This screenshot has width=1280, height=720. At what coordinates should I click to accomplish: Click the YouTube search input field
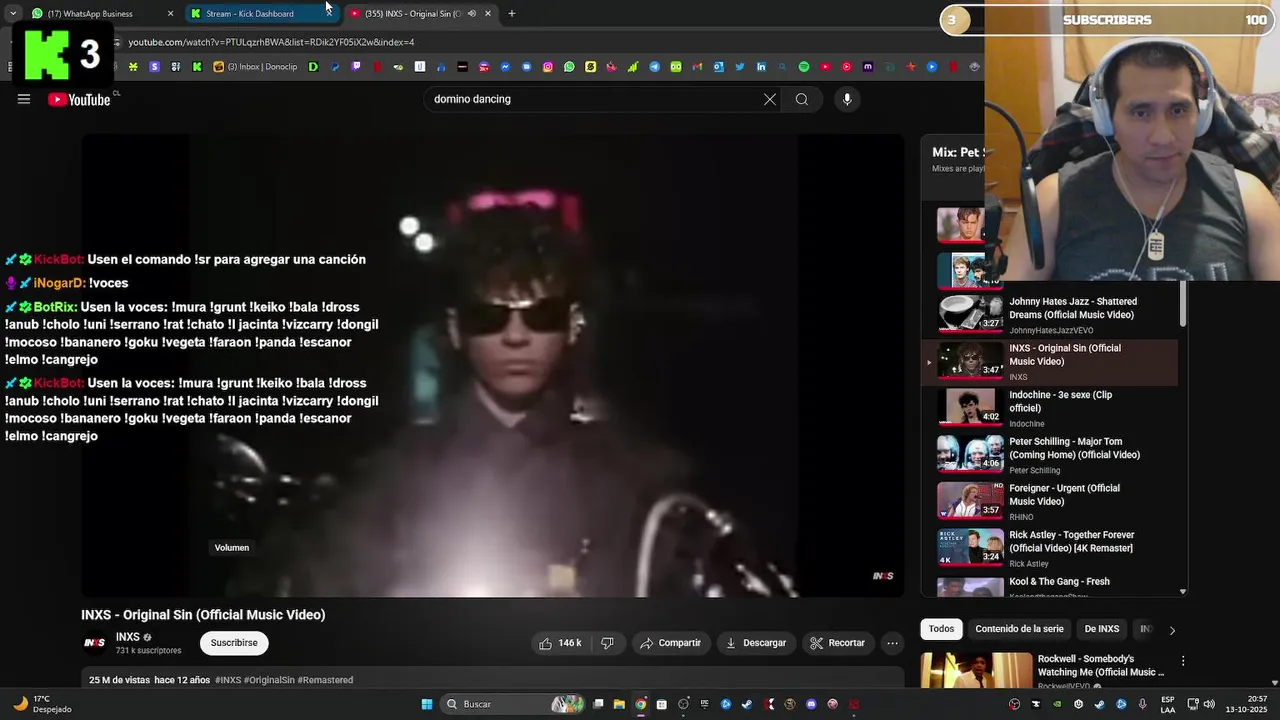[x=593, y=99]
